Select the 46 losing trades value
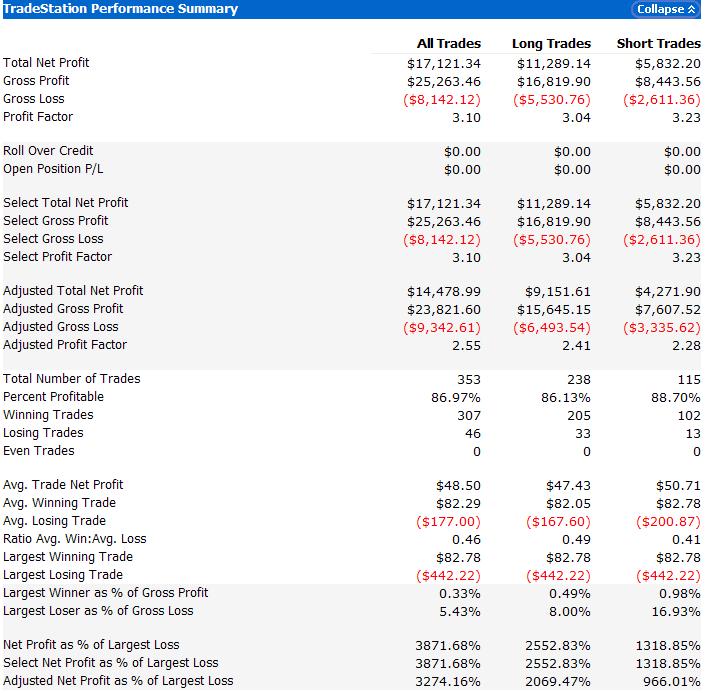Viewport: 717px width, 693px height. 473,433
